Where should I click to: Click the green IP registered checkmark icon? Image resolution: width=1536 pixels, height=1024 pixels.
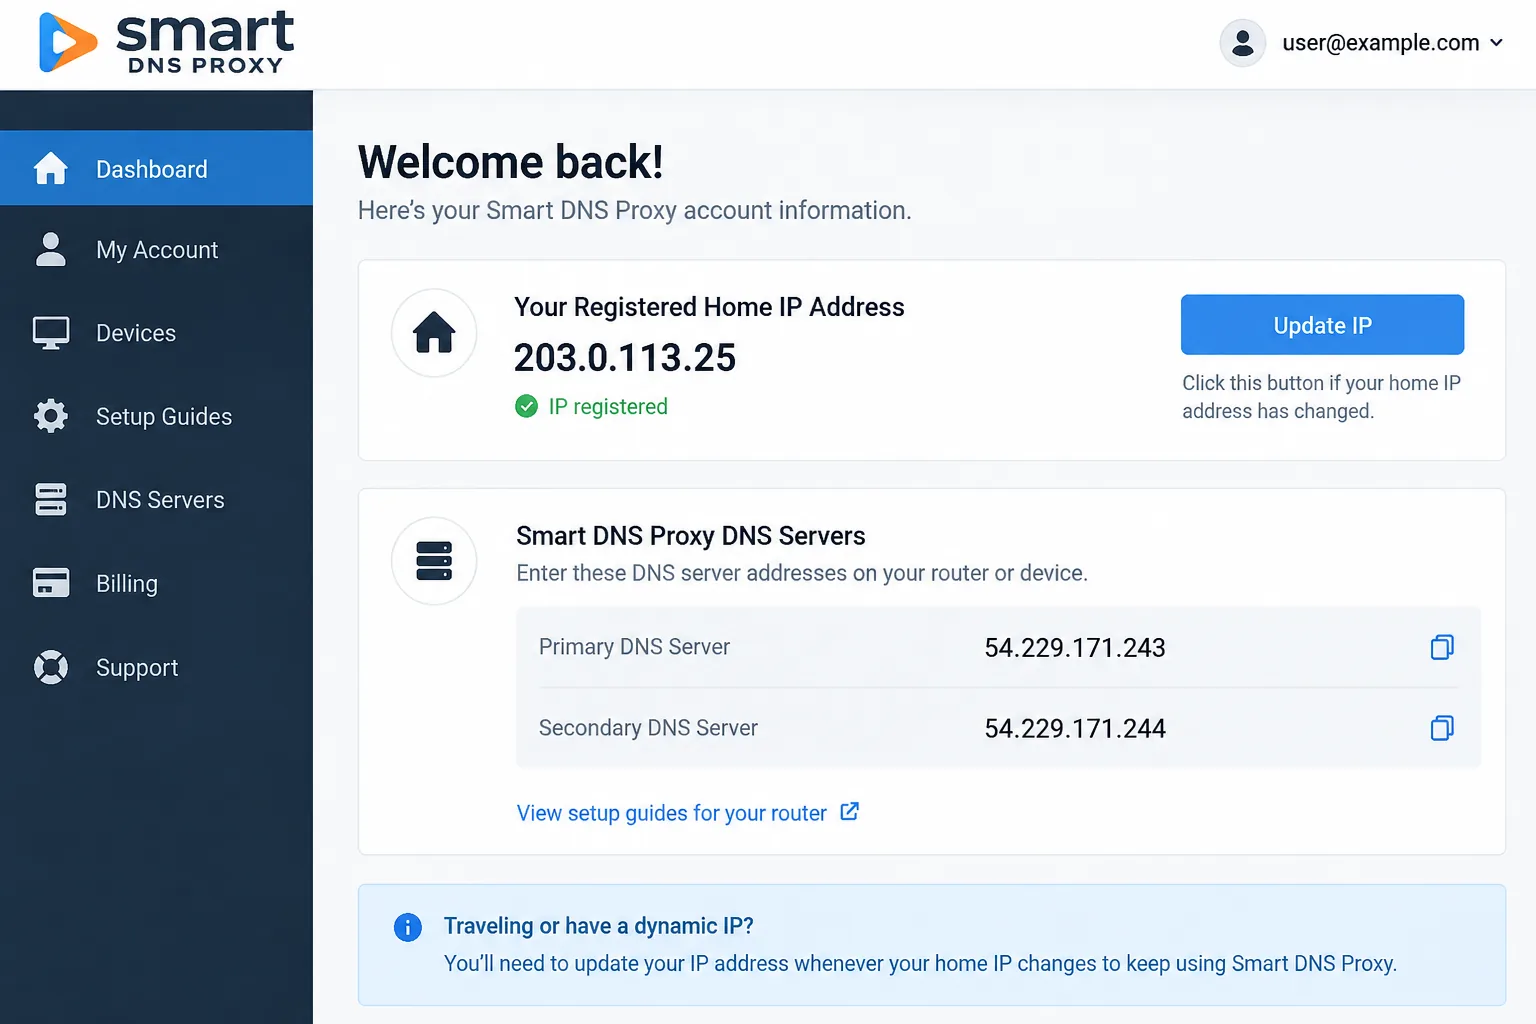pyautogui.click(x=526, y=406)
